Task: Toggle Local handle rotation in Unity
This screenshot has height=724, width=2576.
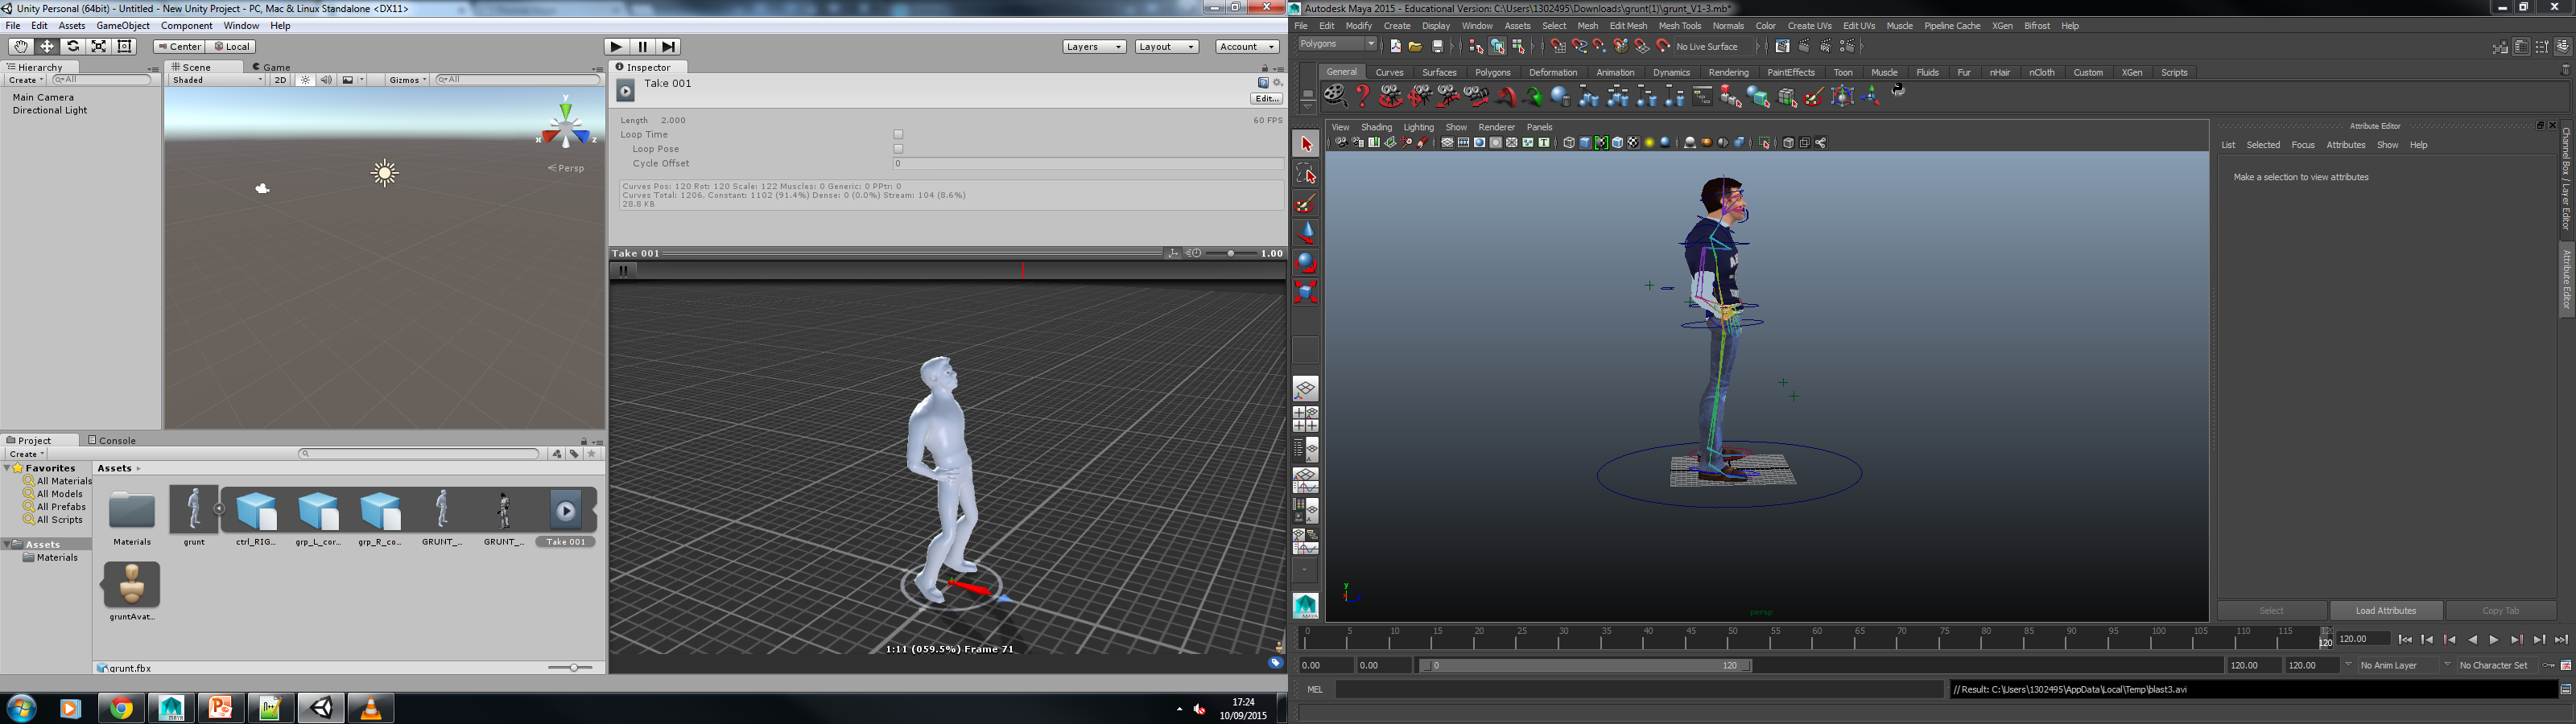Action: click(x=232, y=47)
